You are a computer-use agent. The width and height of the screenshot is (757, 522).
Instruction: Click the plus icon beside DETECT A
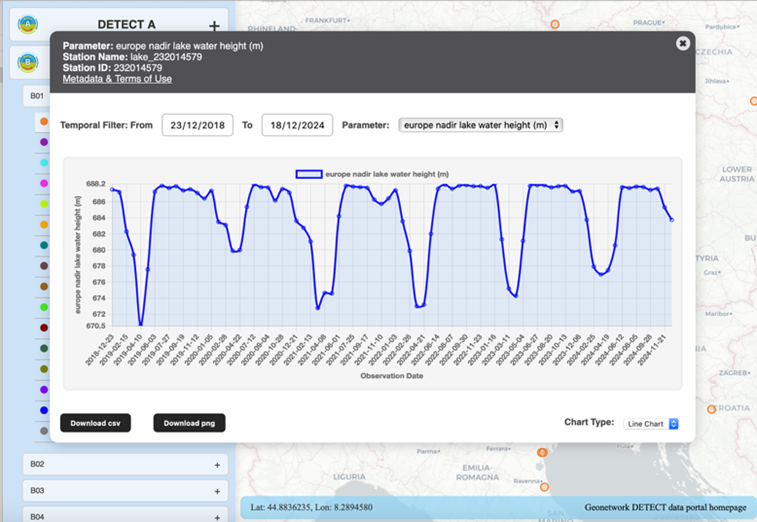(x=214, y=26)
